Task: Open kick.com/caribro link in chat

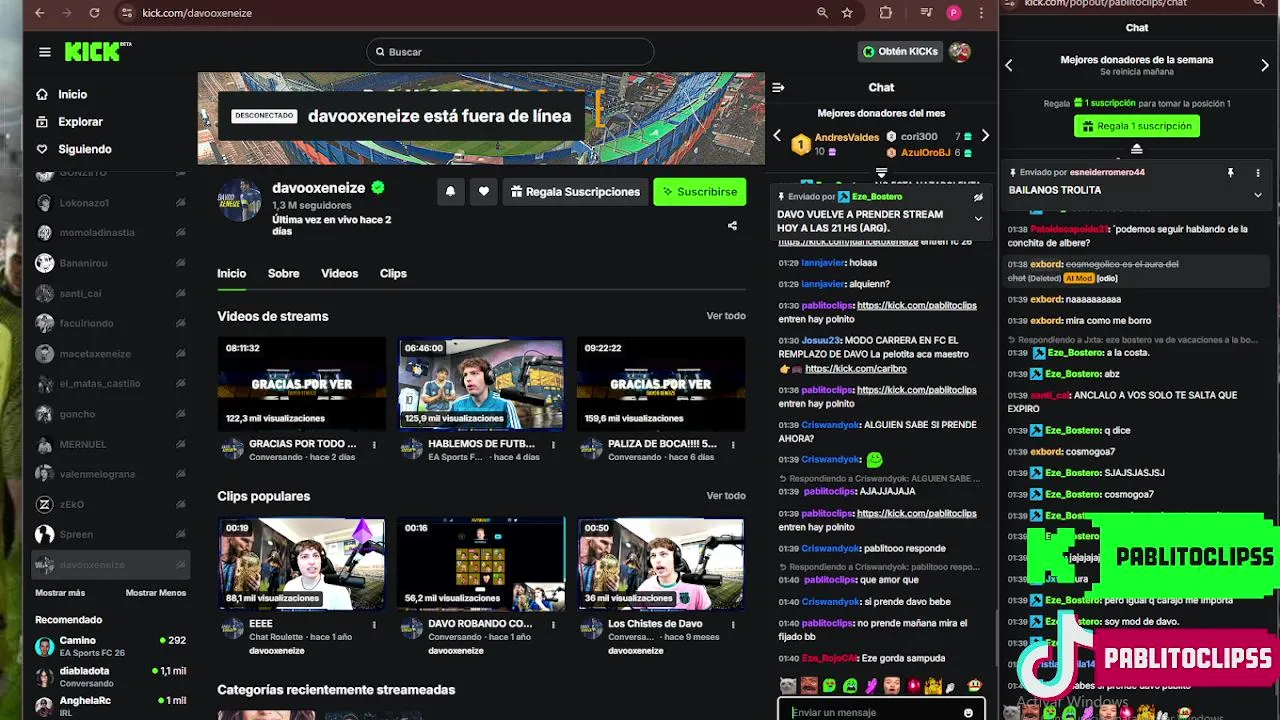Action: tap(855, 368)
